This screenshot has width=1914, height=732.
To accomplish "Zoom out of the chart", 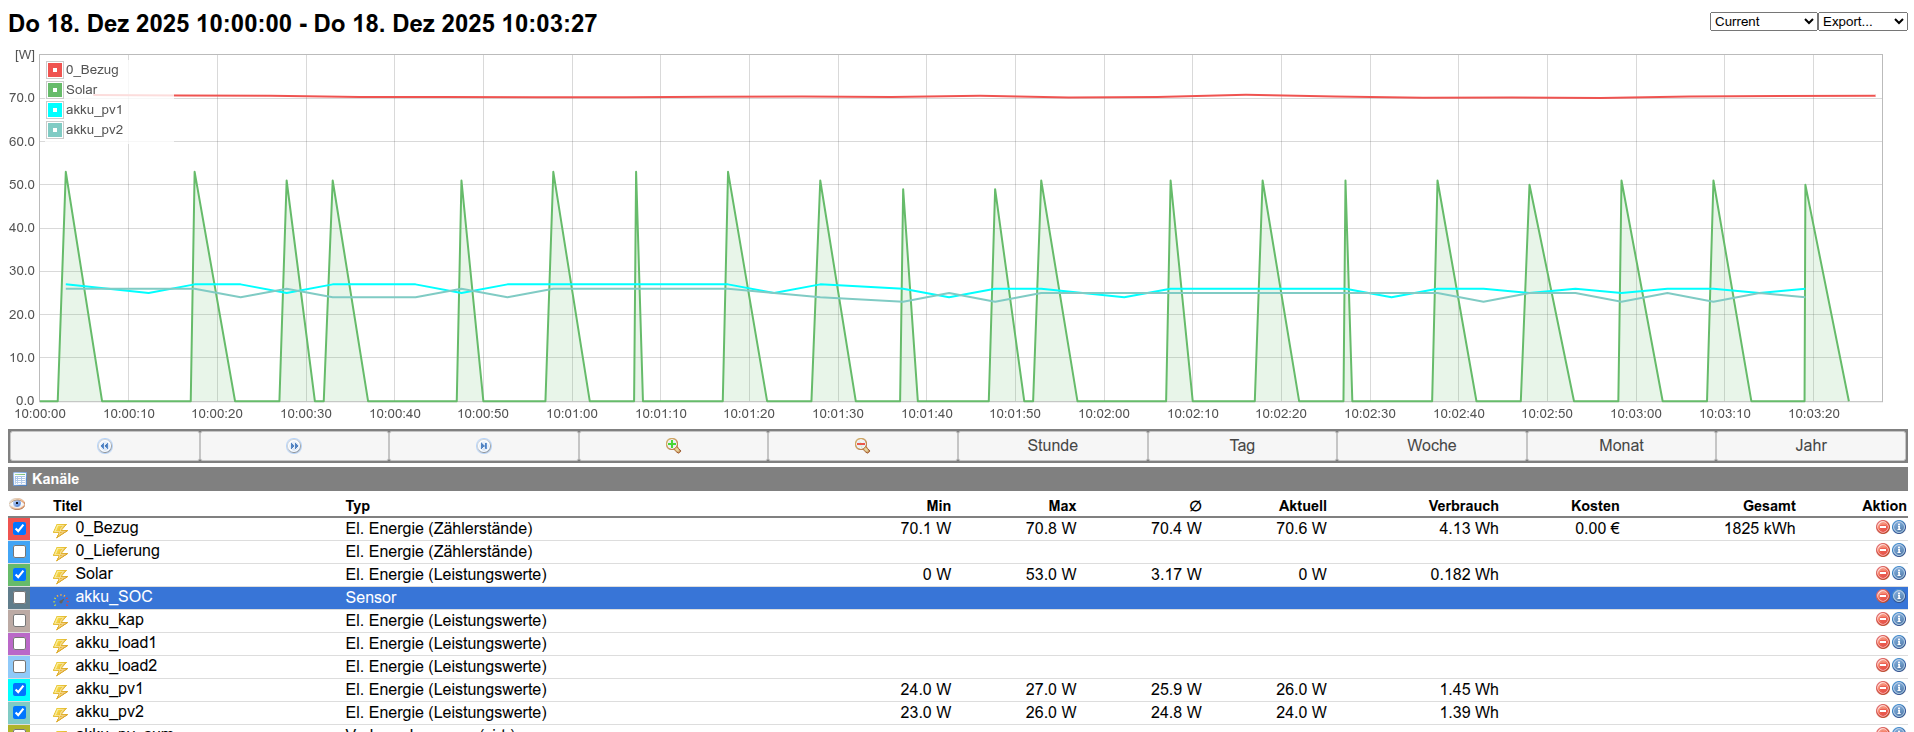I will click(x=862, y=446).
